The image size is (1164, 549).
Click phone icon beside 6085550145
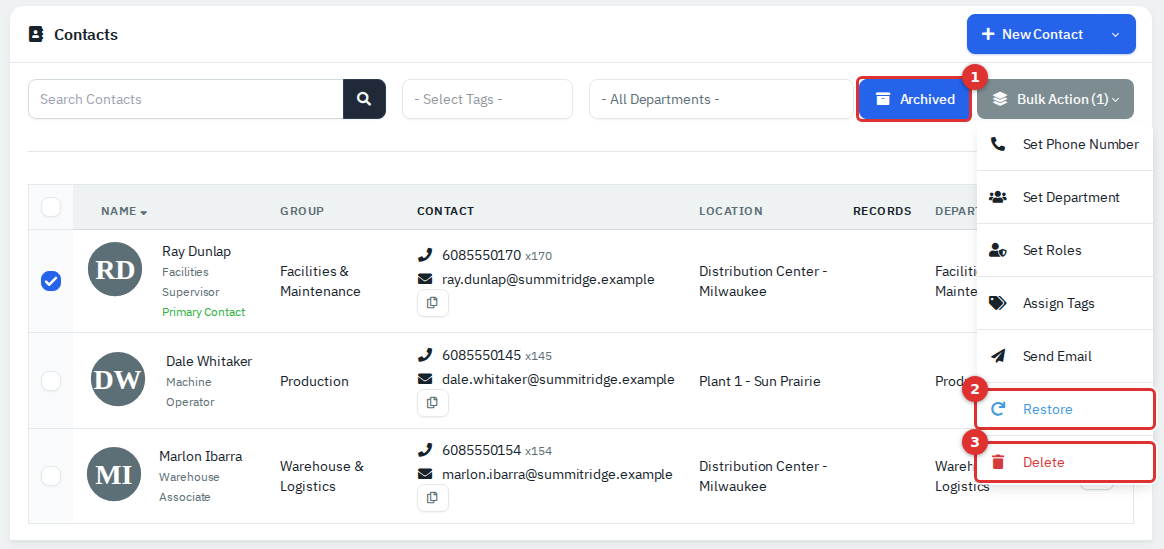[x=425, y=355]
